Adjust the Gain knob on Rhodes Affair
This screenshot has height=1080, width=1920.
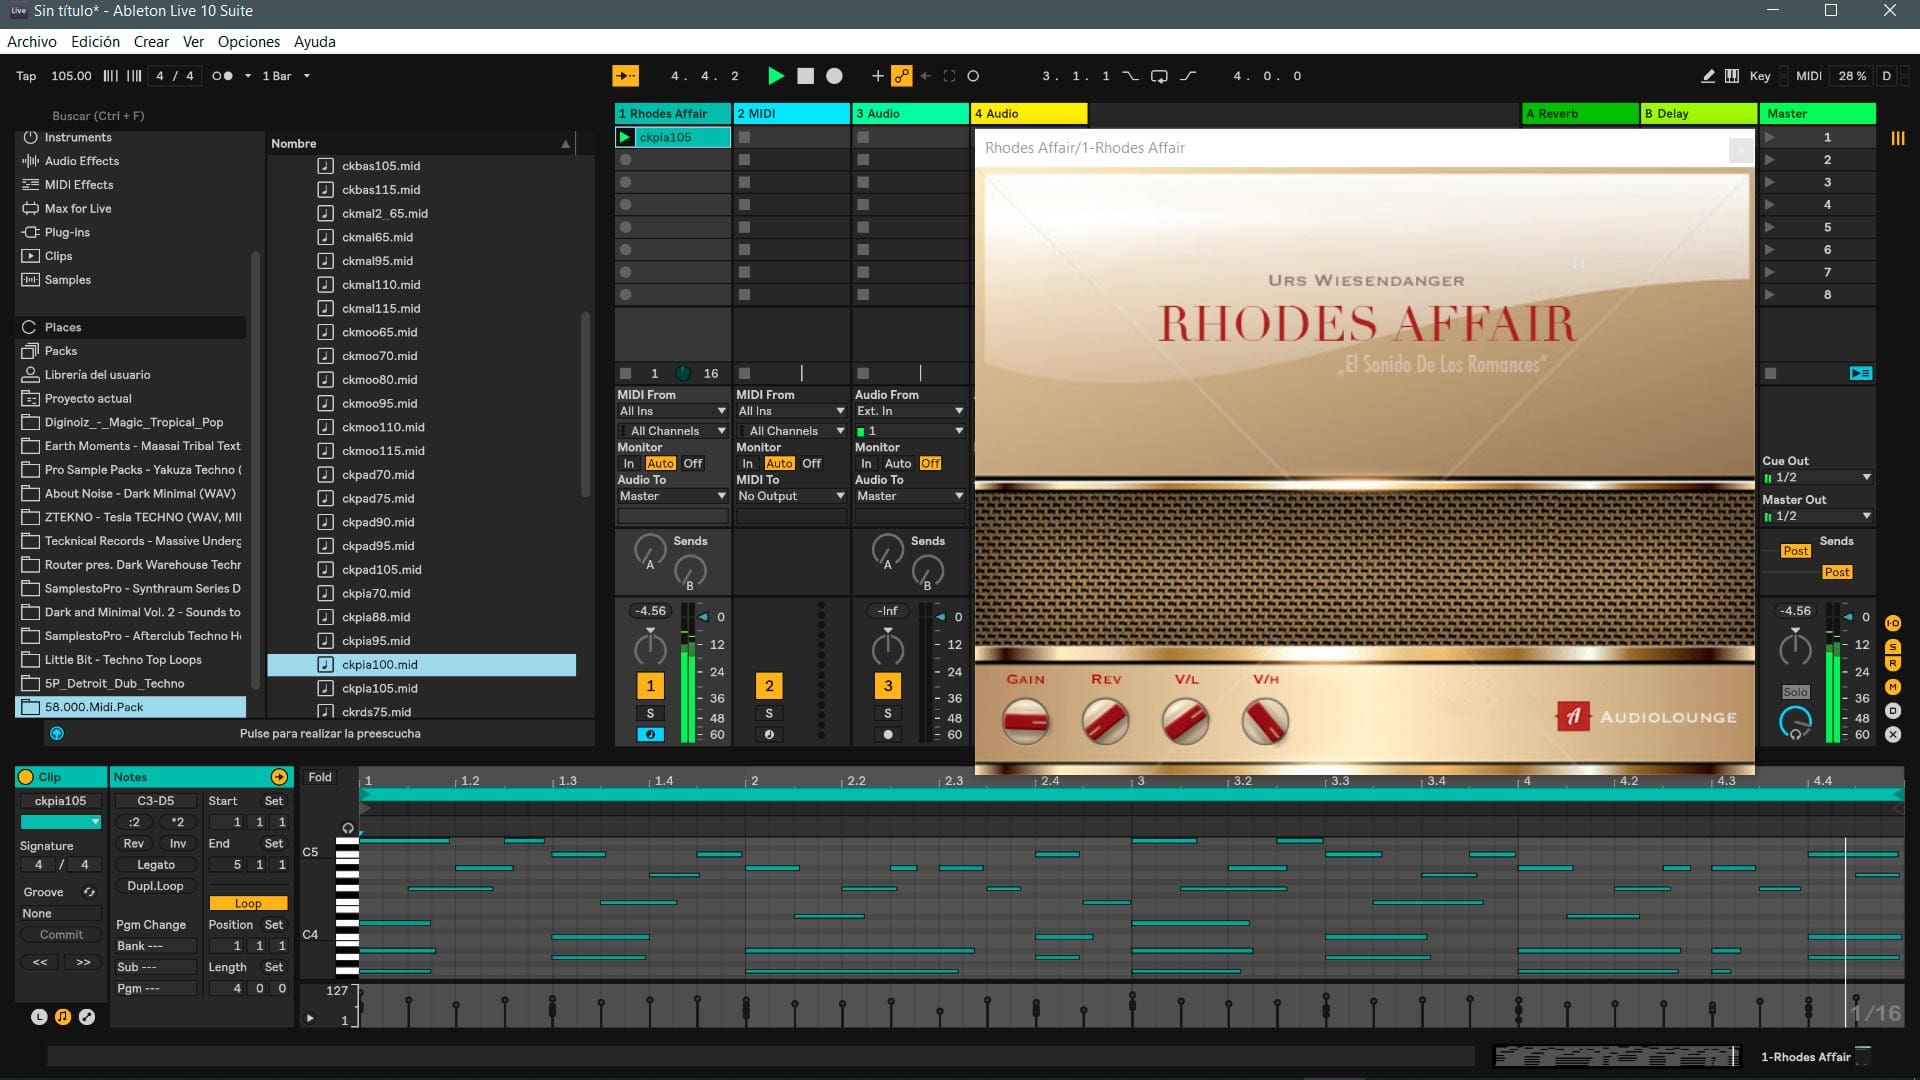[x=1025, y=720]
